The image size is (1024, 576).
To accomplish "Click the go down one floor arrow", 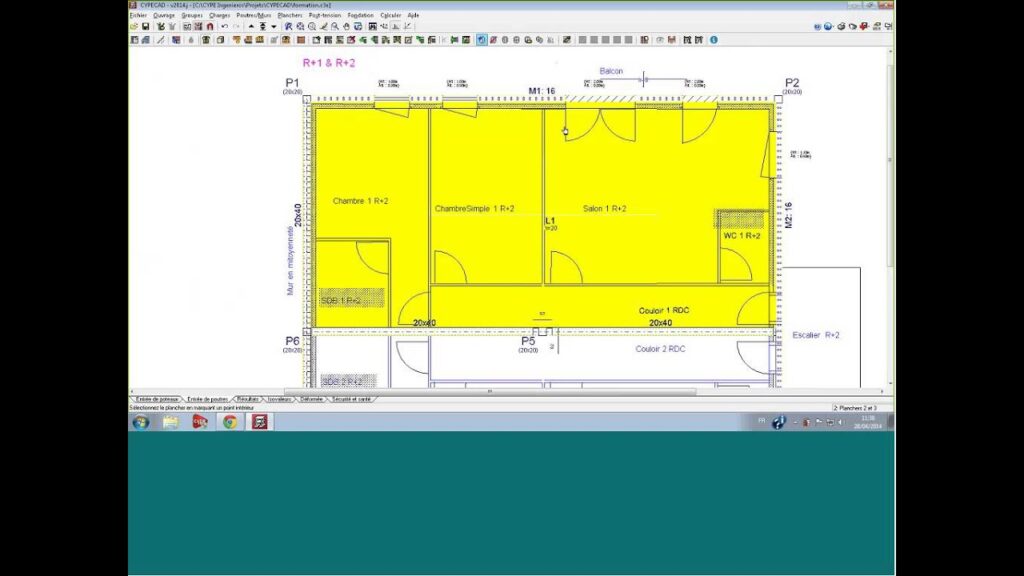I will (274, 27).
